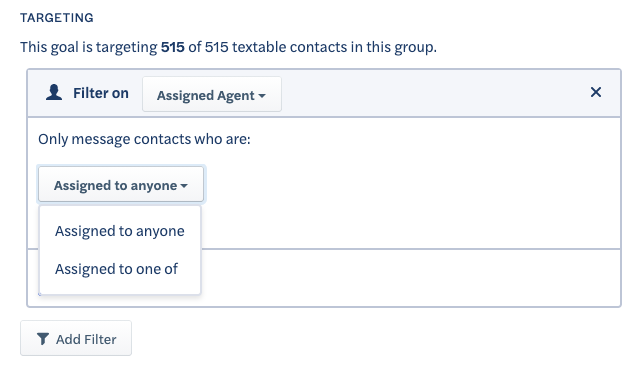Click the Filter on label

101,93
